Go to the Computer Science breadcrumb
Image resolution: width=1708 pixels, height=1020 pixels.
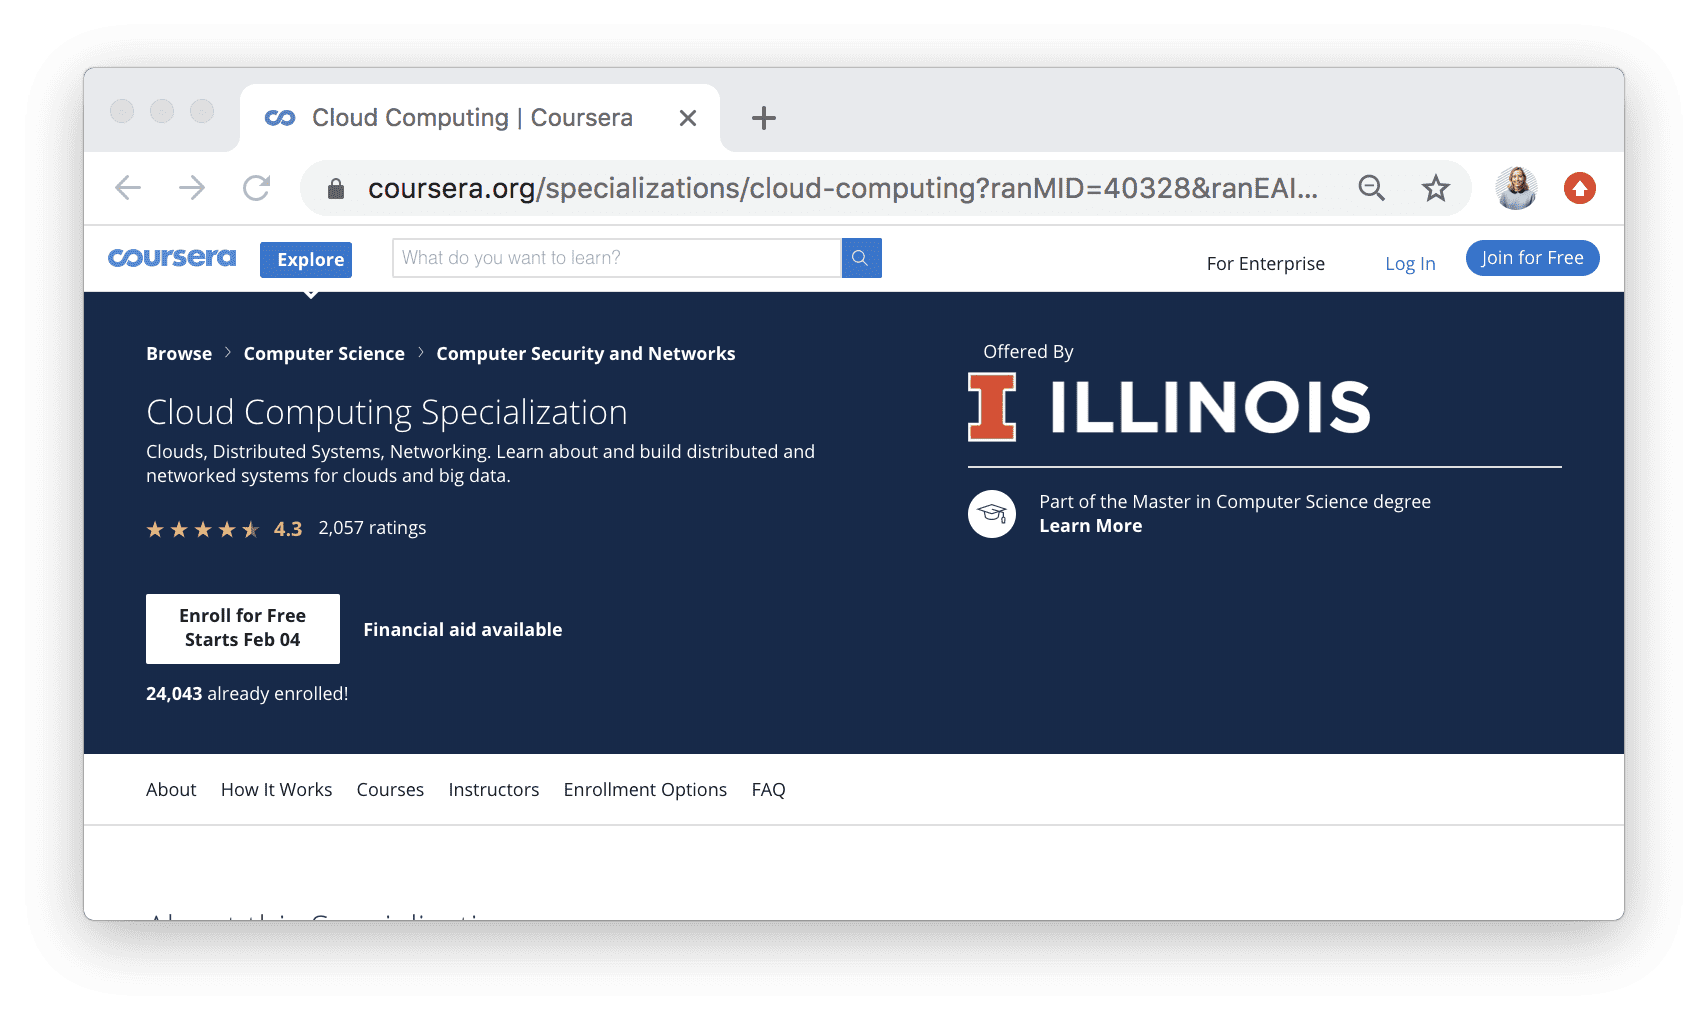point(324,354)
